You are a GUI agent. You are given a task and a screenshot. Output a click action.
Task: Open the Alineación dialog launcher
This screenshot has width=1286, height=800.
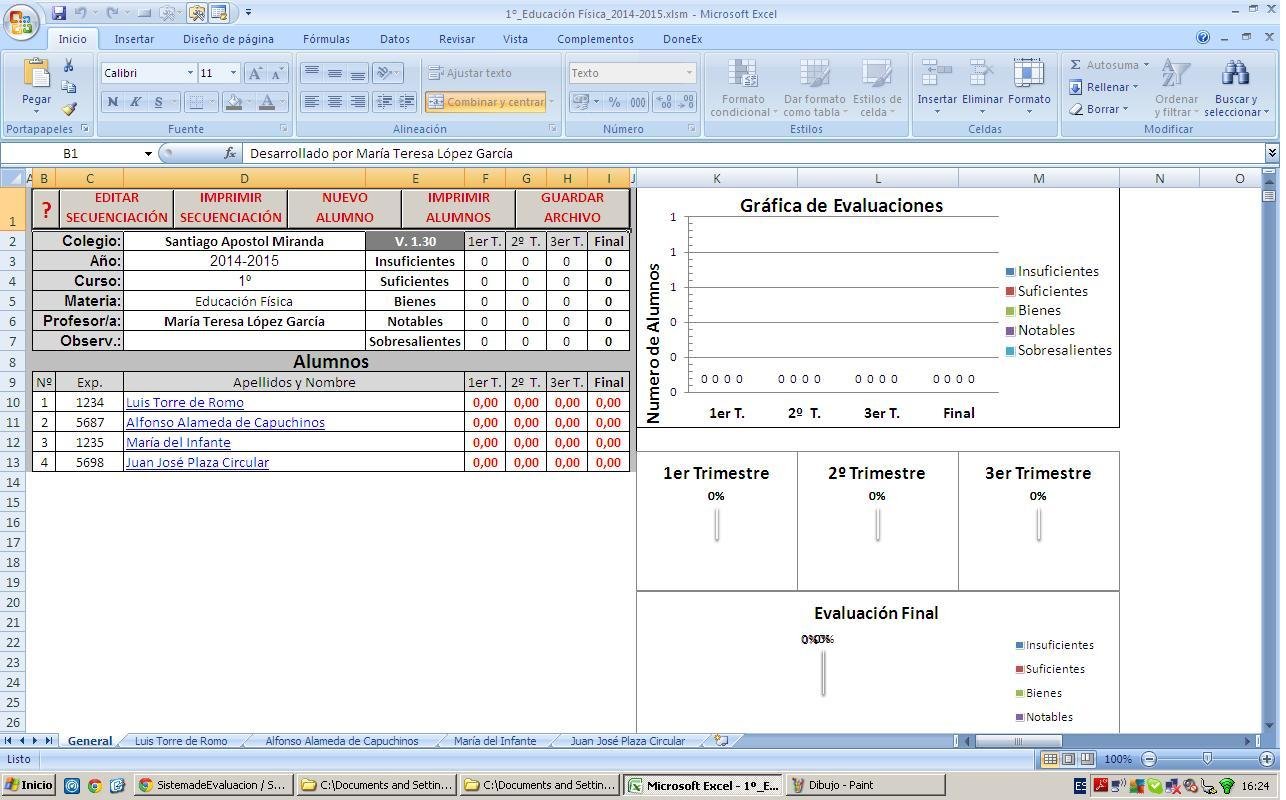553,129
